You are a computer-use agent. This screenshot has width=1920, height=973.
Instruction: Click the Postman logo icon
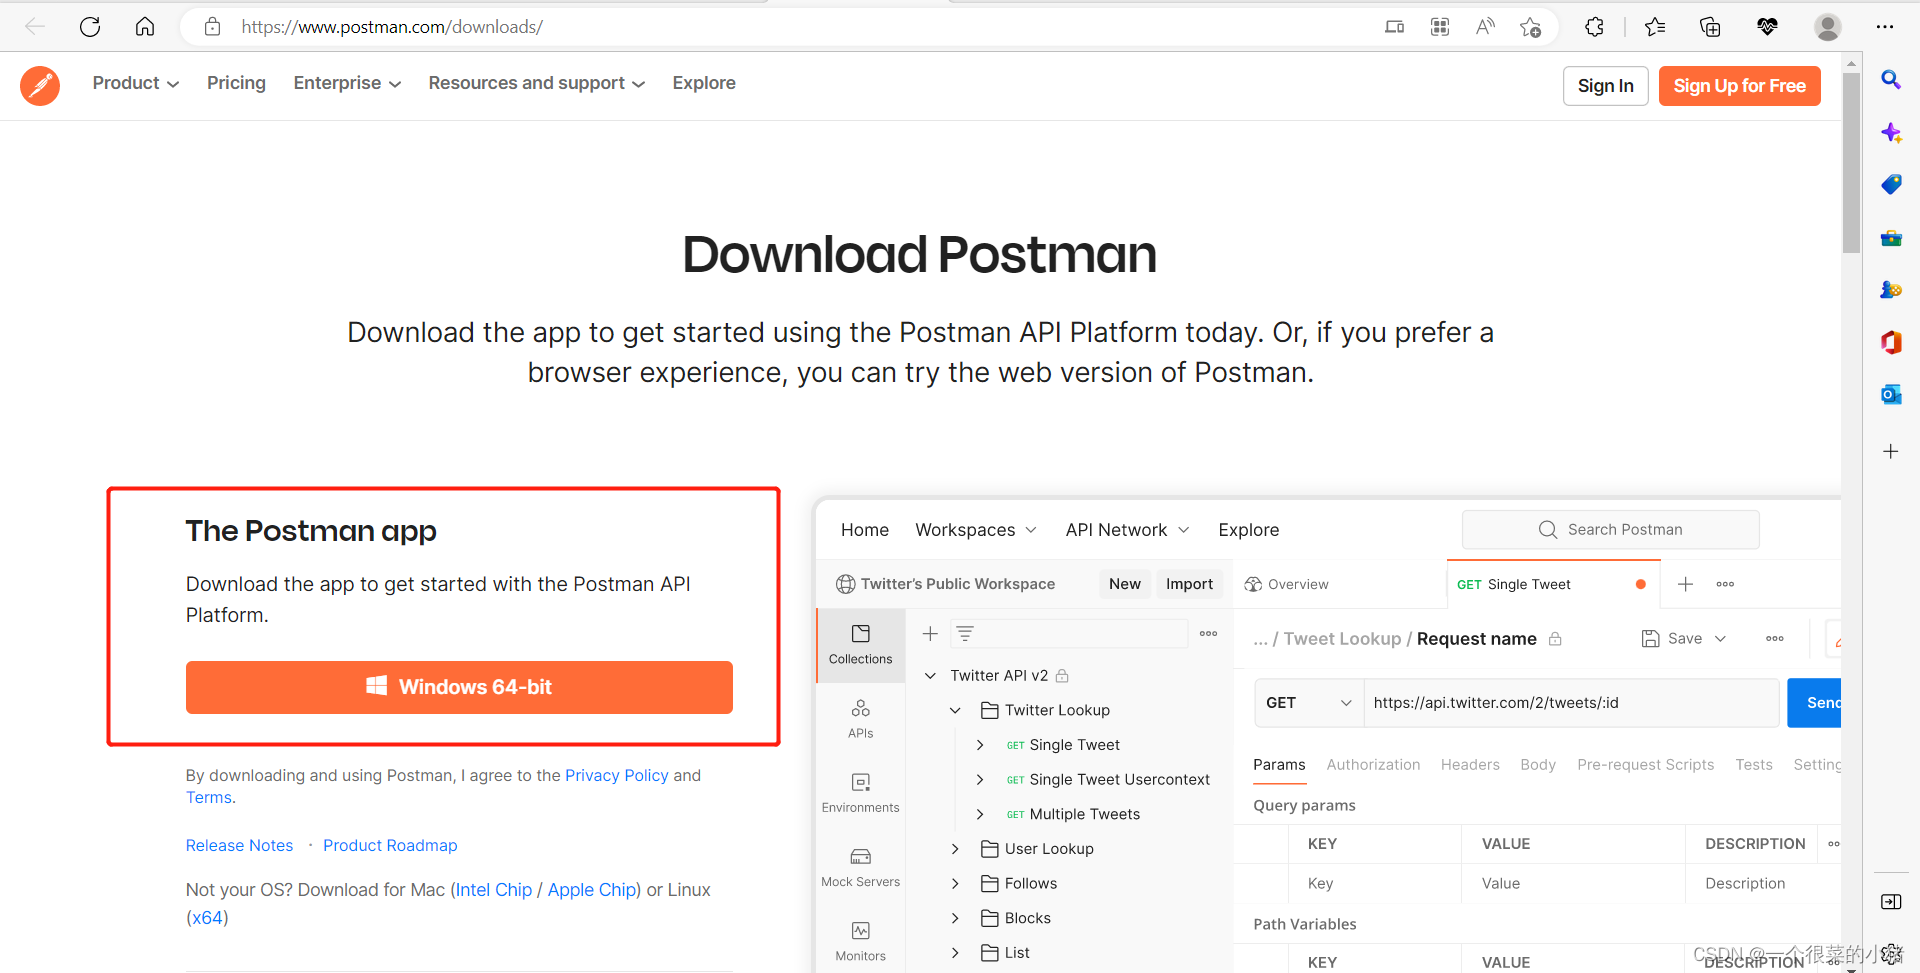(x=40, y=86)
